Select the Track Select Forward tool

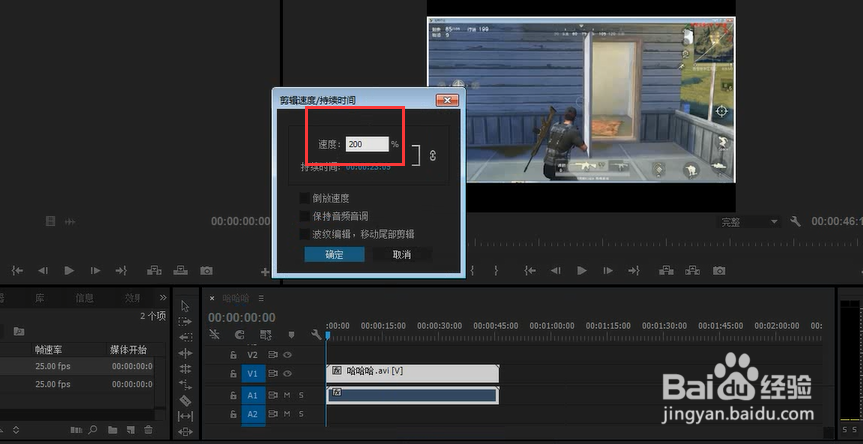185,321
